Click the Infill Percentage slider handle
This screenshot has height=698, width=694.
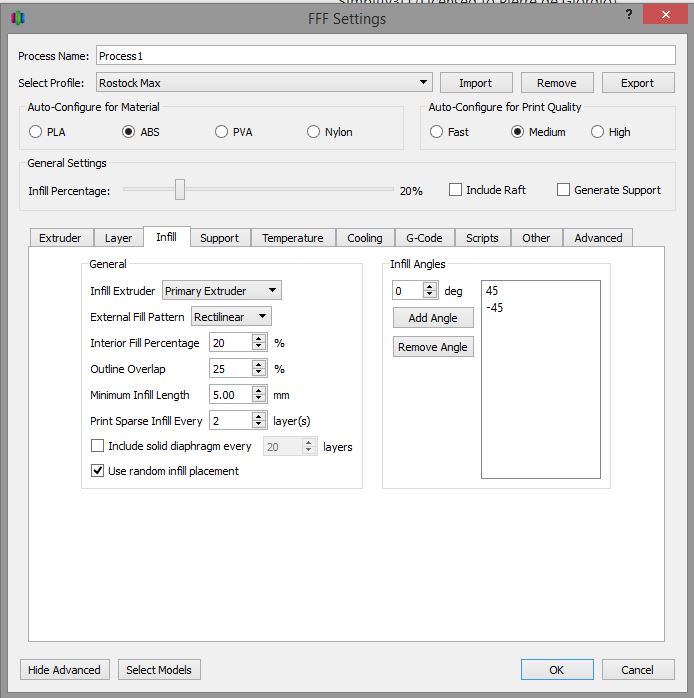tap(180, 190)
